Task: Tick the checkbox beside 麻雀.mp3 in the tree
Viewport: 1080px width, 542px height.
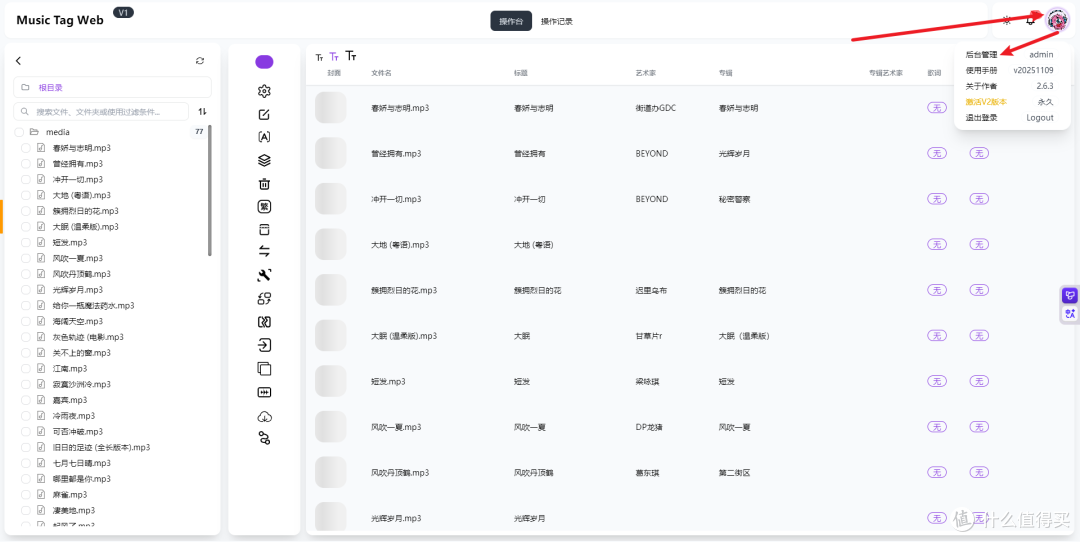Action: 25,495
